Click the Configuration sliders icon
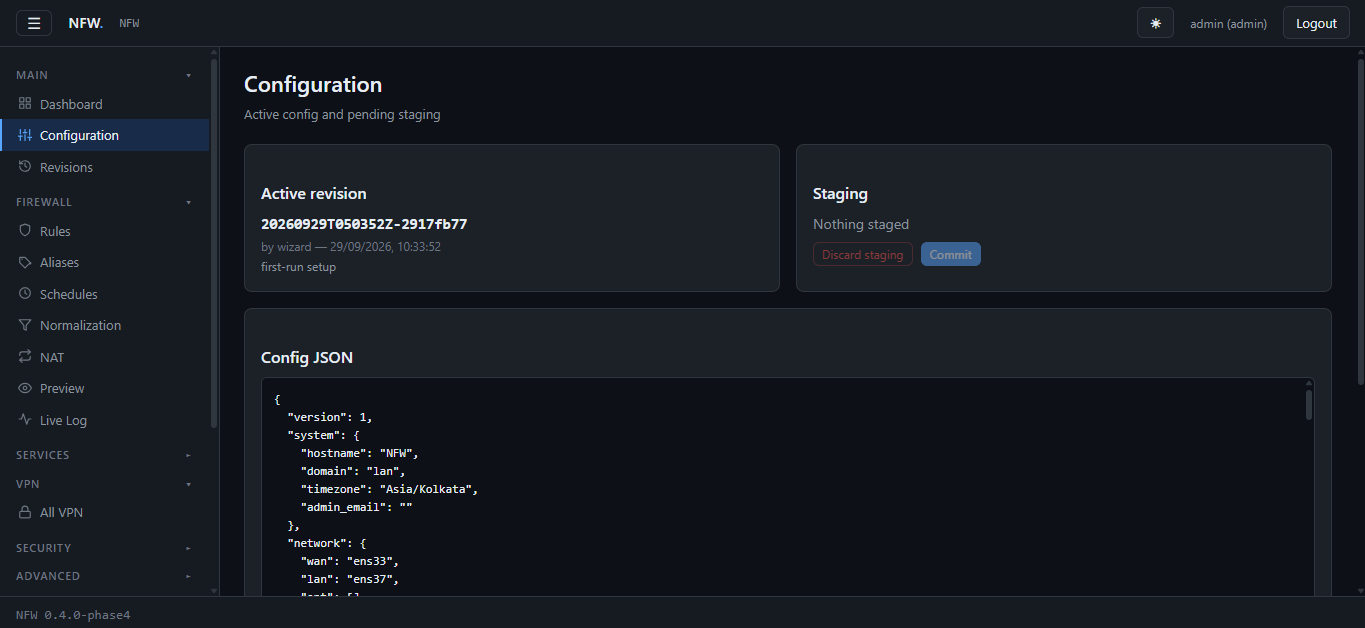 point(25,135)
